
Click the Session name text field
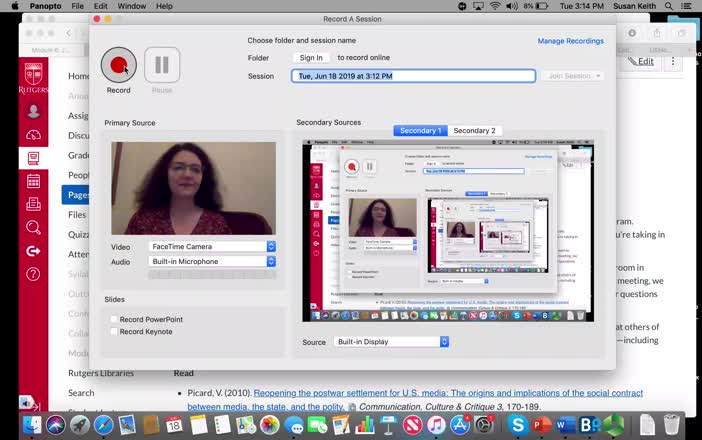(x=413, y=76)
